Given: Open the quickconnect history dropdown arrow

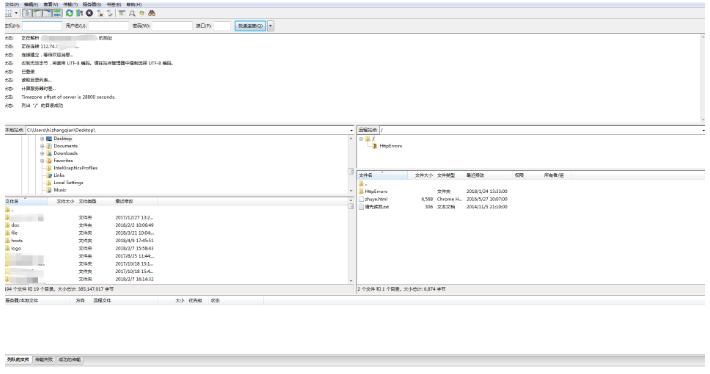Looking at the screenshot, I should [x=270, y=26].
